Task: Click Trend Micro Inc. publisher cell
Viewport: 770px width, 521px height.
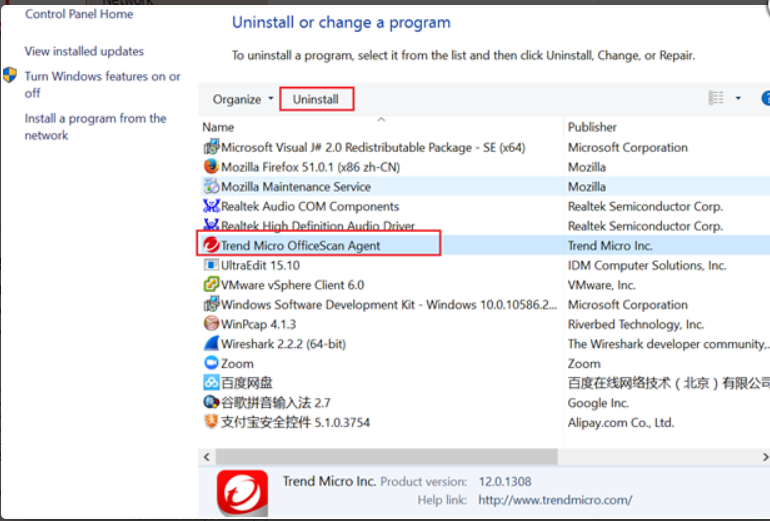Action: pyautogui.click(x=609, y=246)
